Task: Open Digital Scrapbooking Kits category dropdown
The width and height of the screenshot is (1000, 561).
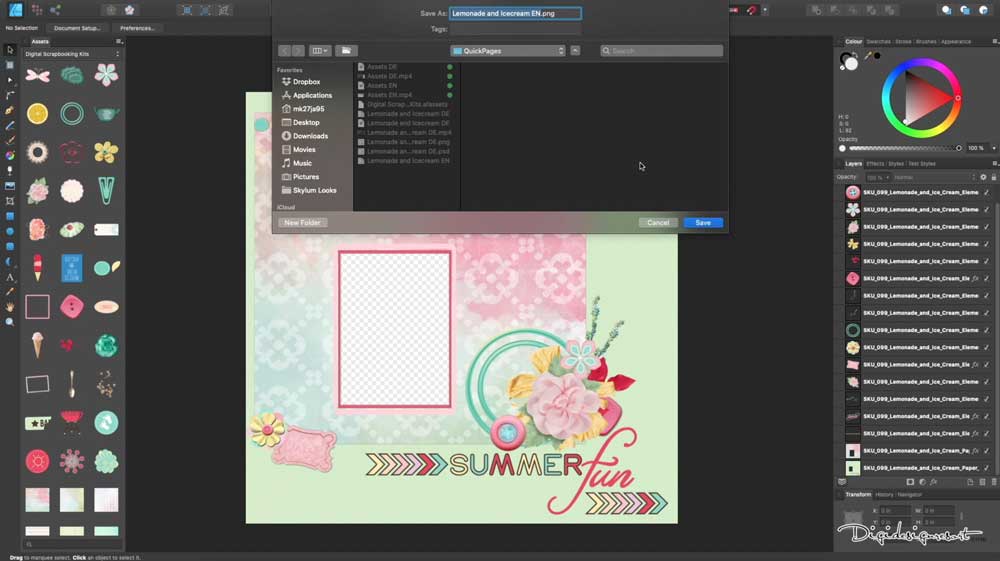Action: coord(72,54)
